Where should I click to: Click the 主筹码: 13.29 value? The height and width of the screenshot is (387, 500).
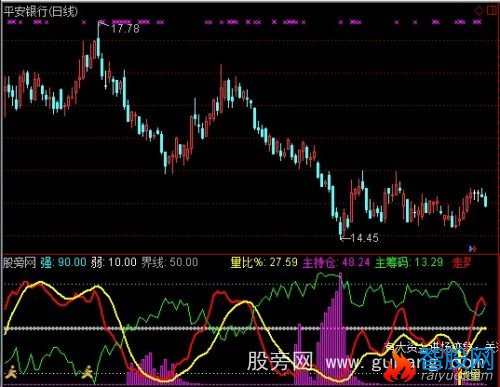pyautogui.click(x=409, y=263)
